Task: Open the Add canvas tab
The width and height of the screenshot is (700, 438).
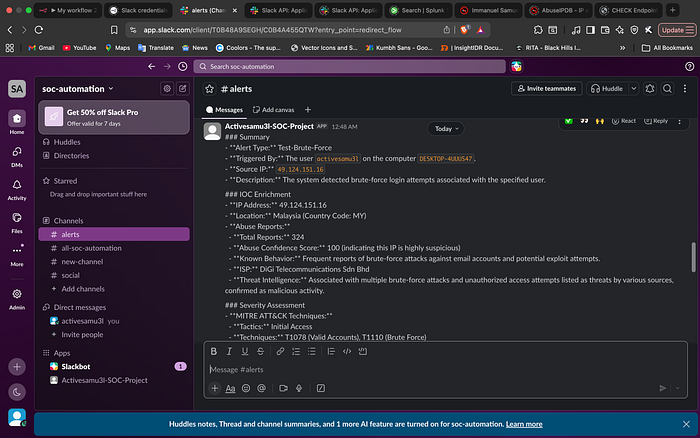Action: [x=273, y=110]
